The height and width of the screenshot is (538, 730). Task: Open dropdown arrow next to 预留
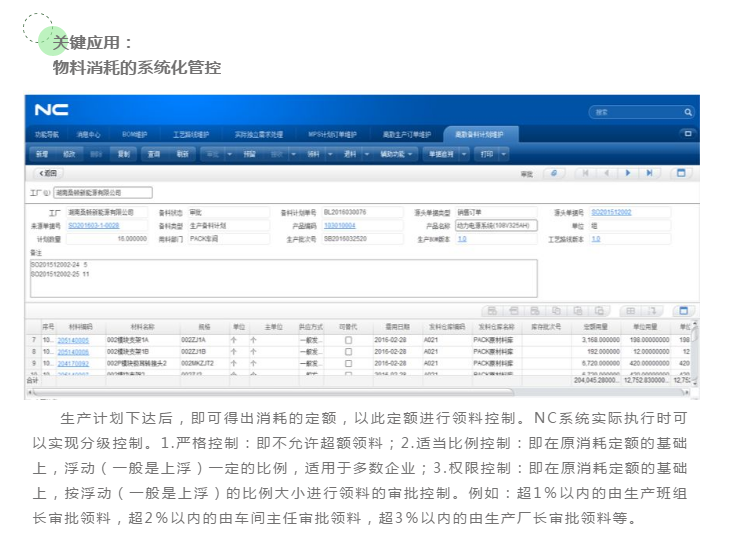tap(230, 154)
